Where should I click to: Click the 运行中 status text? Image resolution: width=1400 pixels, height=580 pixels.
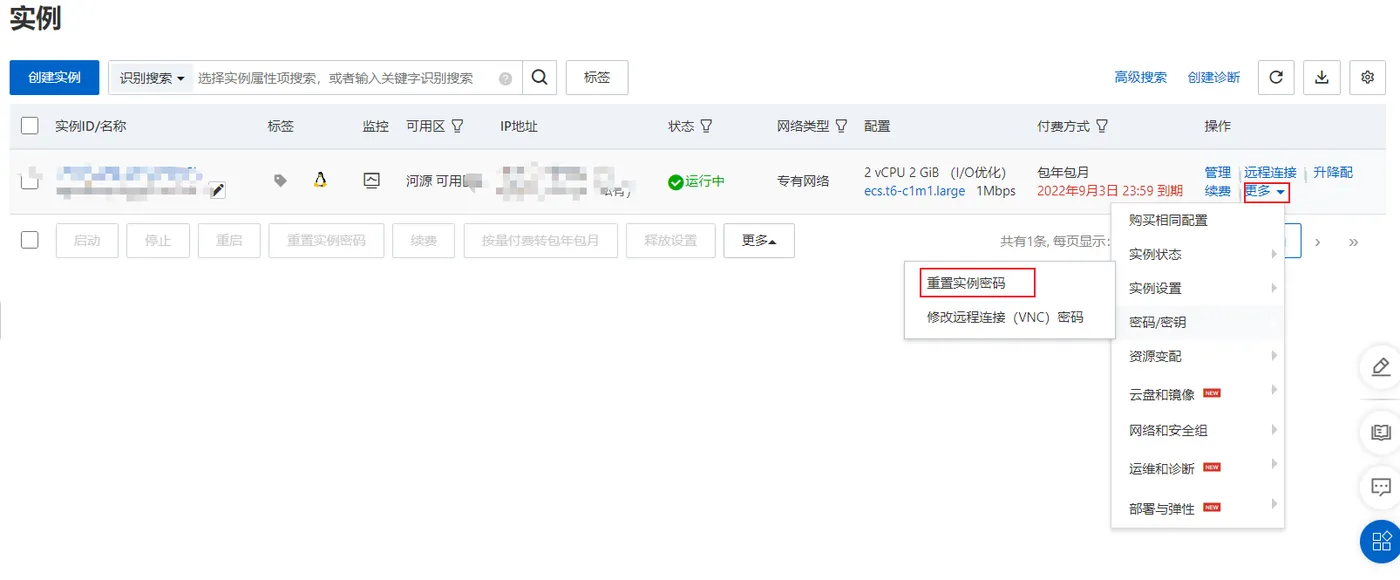pos(705,182)
